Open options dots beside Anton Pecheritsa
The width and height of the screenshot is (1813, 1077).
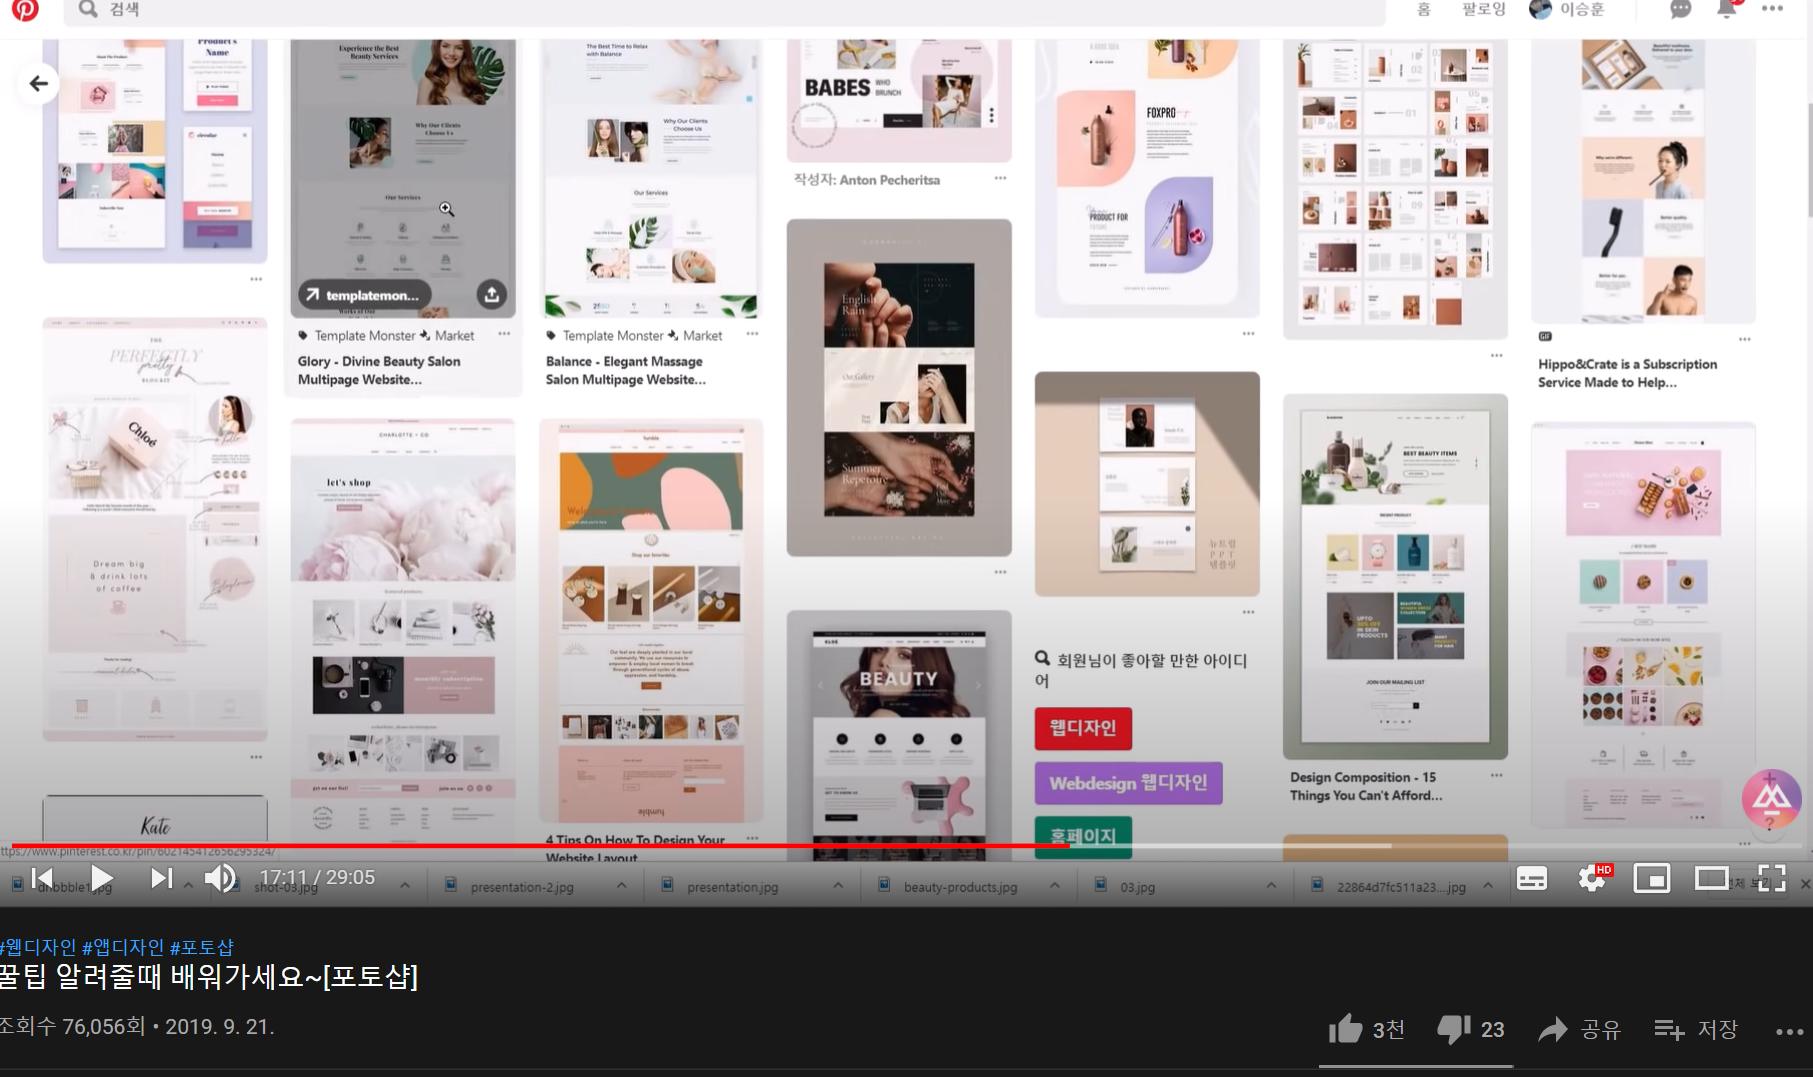tap(1000, 178)
